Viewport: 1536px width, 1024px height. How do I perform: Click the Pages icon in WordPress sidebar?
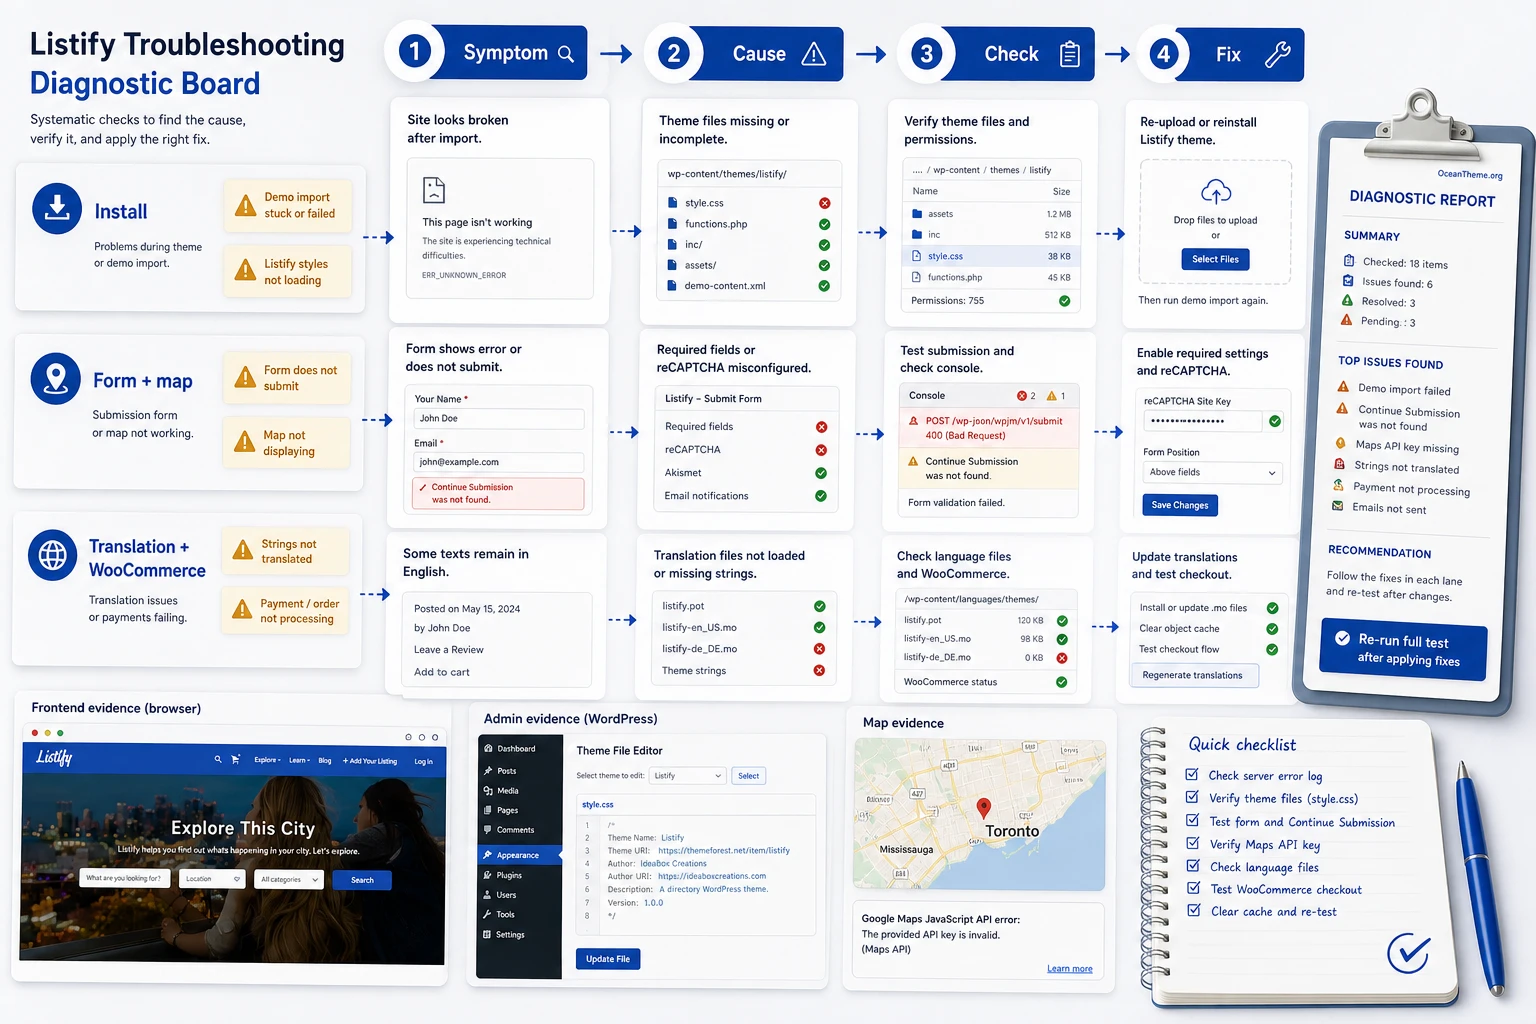click(x=487, y=811)
